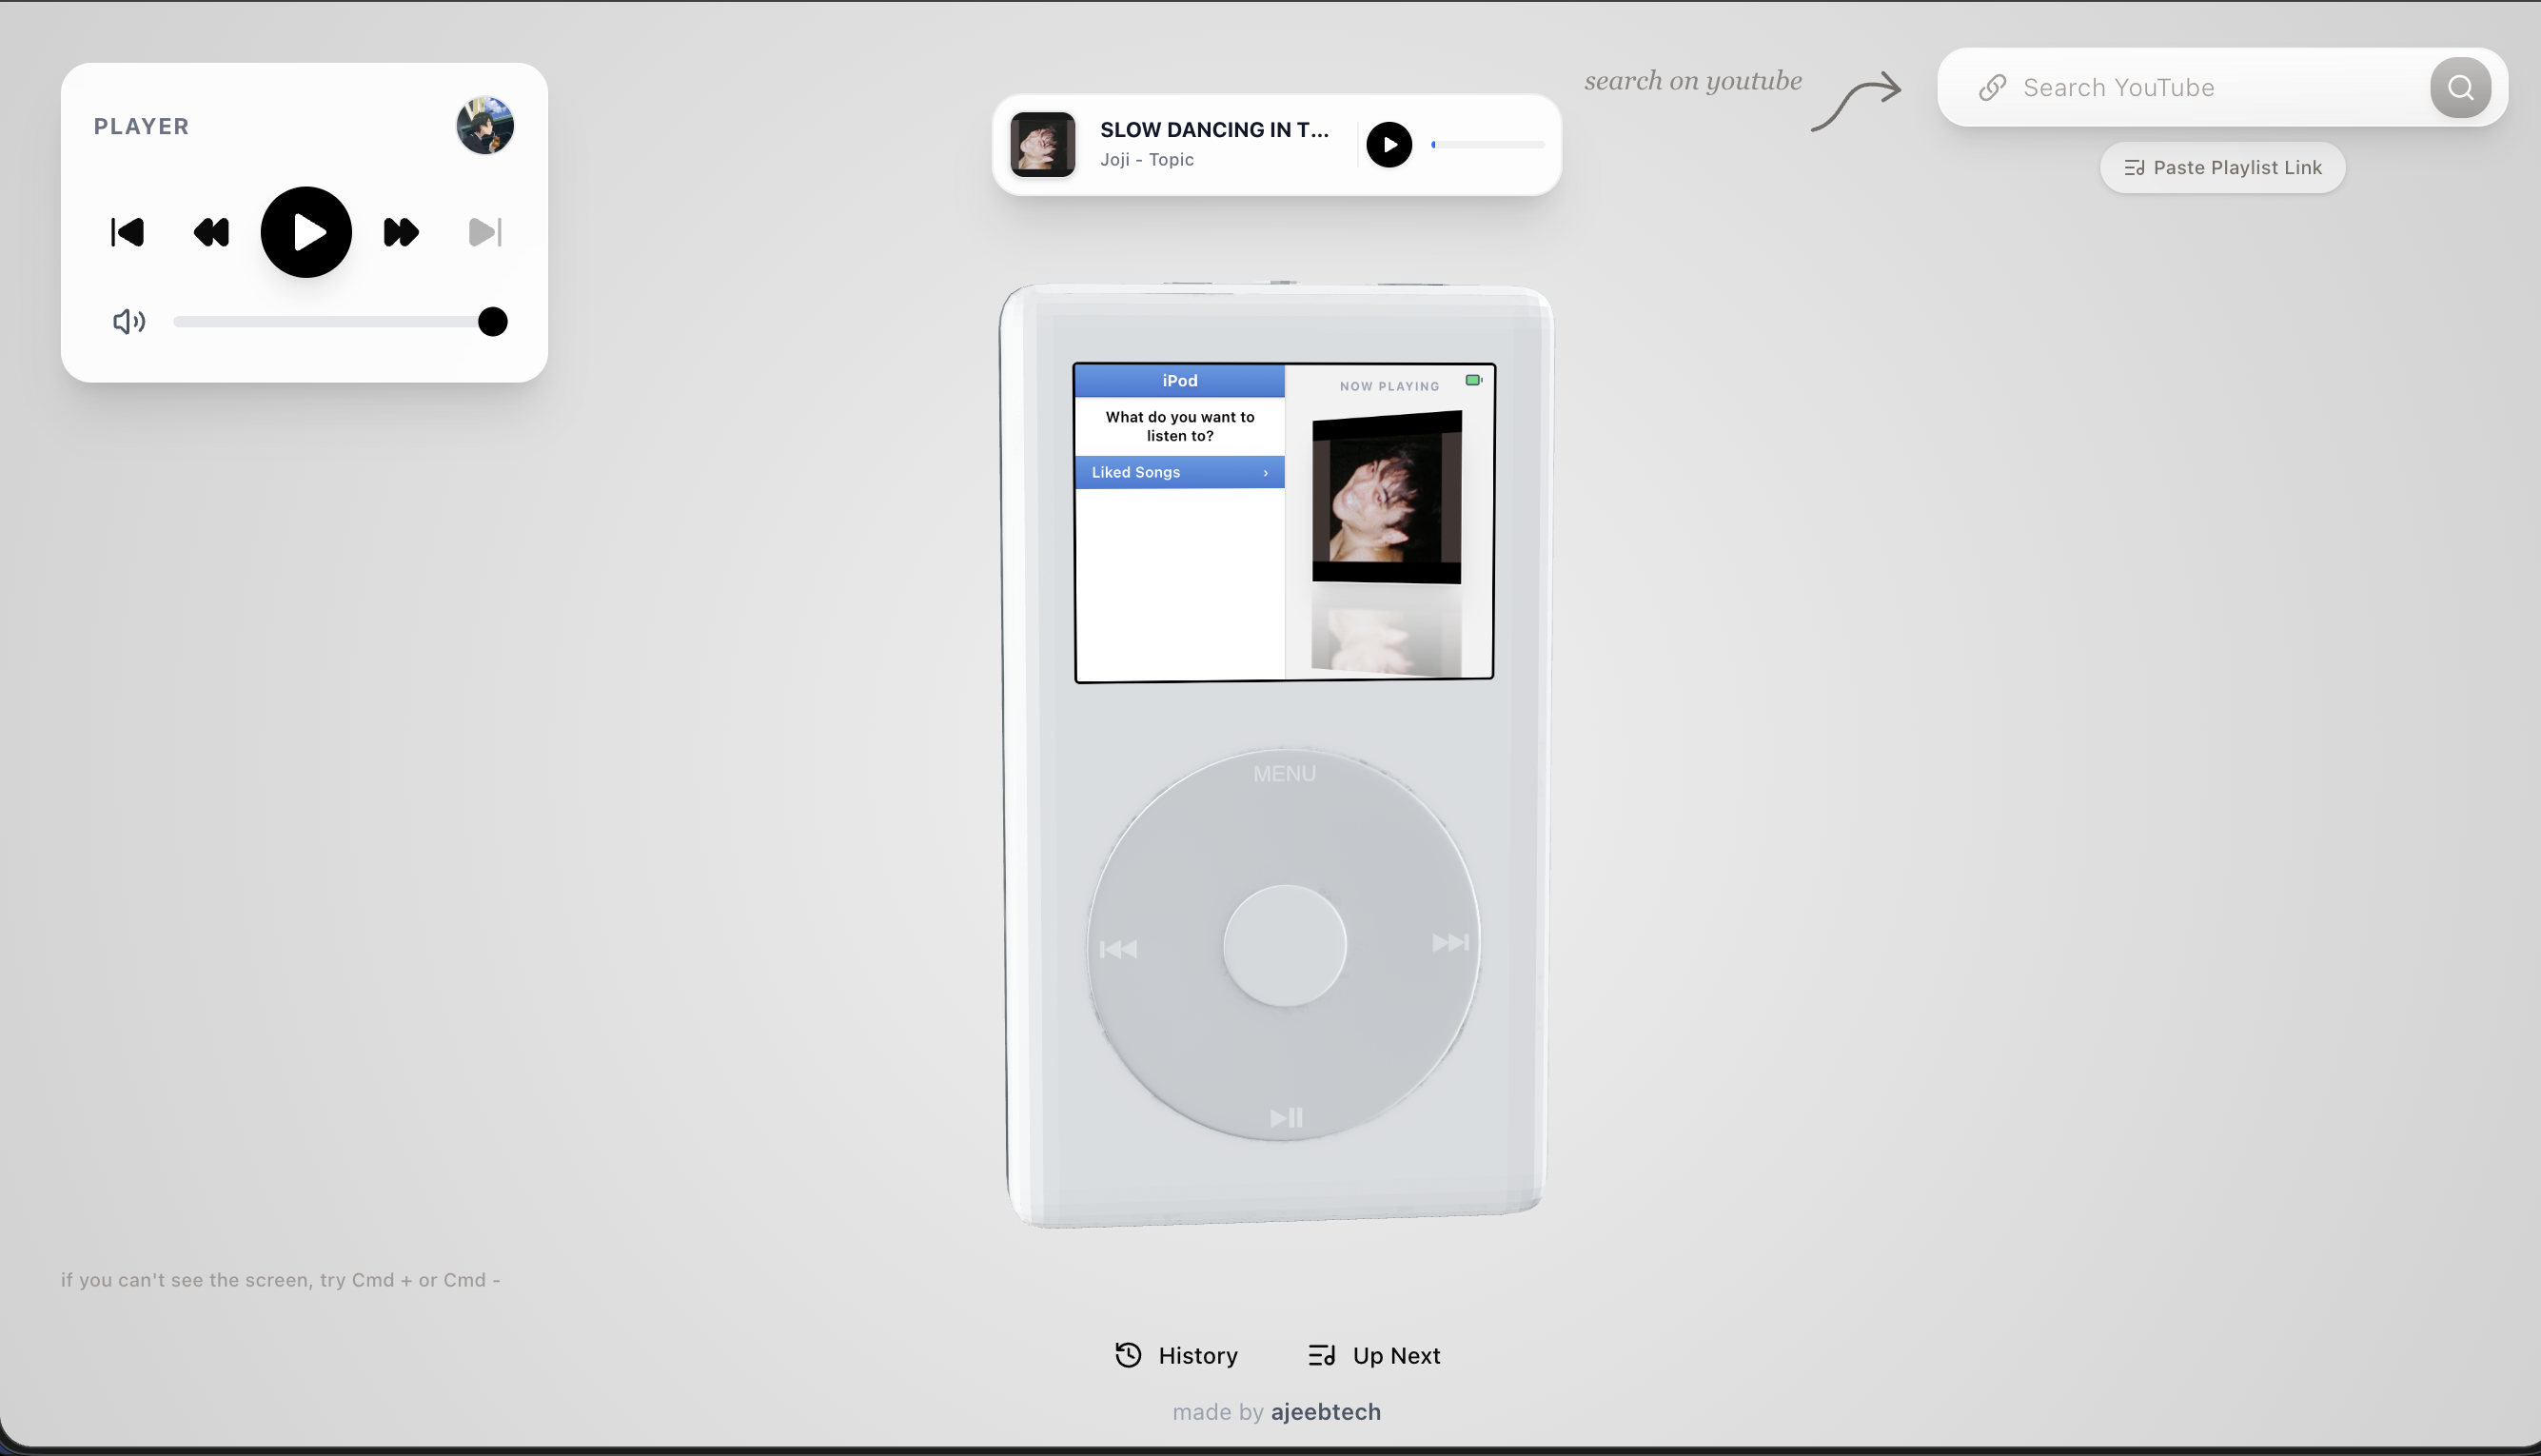
Task: Click the previous track skip-back icon
Action: click(x=127, y=232)
